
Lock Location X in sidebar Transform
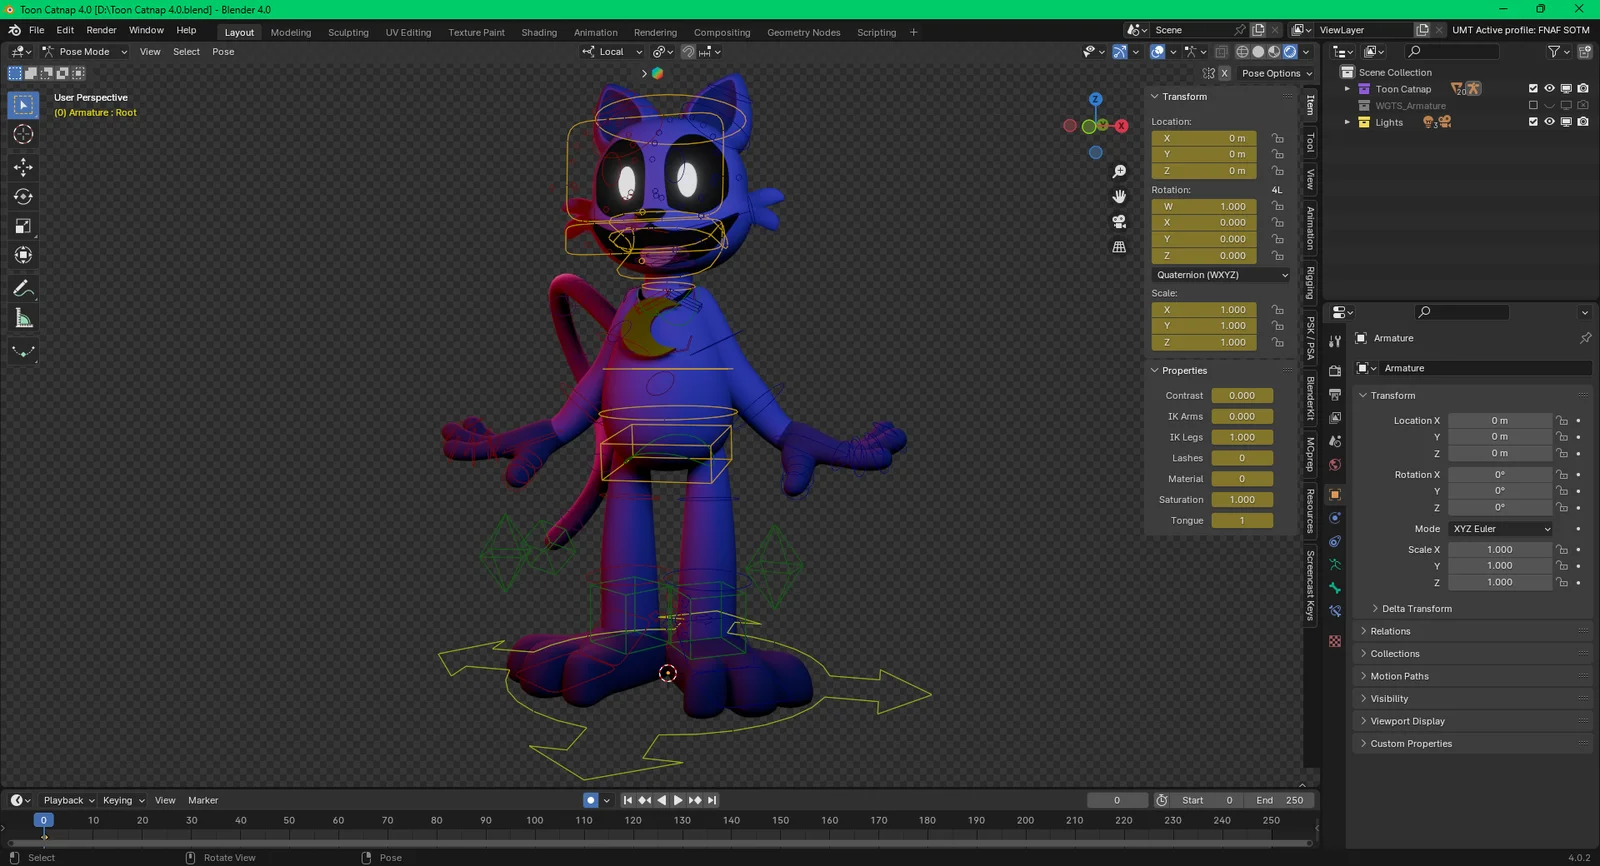pyautogui.click(x=1278, y=138)
